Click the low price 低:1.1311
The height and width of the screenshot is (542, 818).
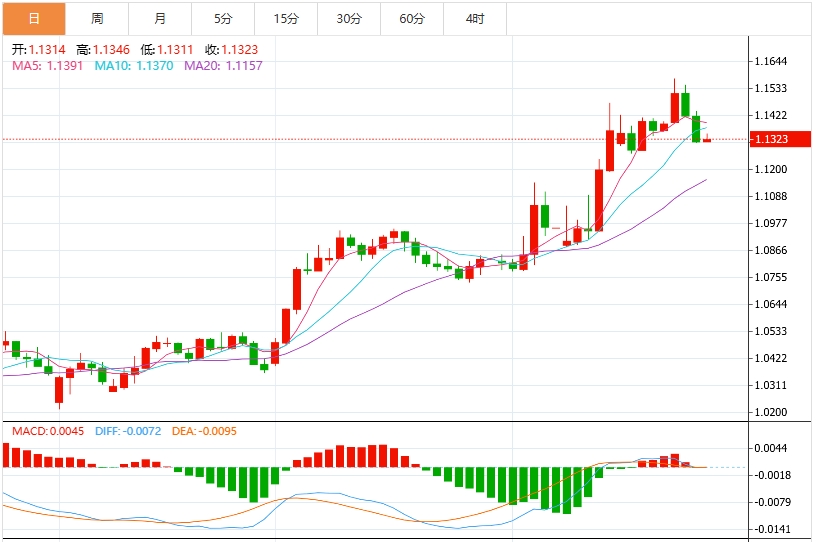point(167,50)
